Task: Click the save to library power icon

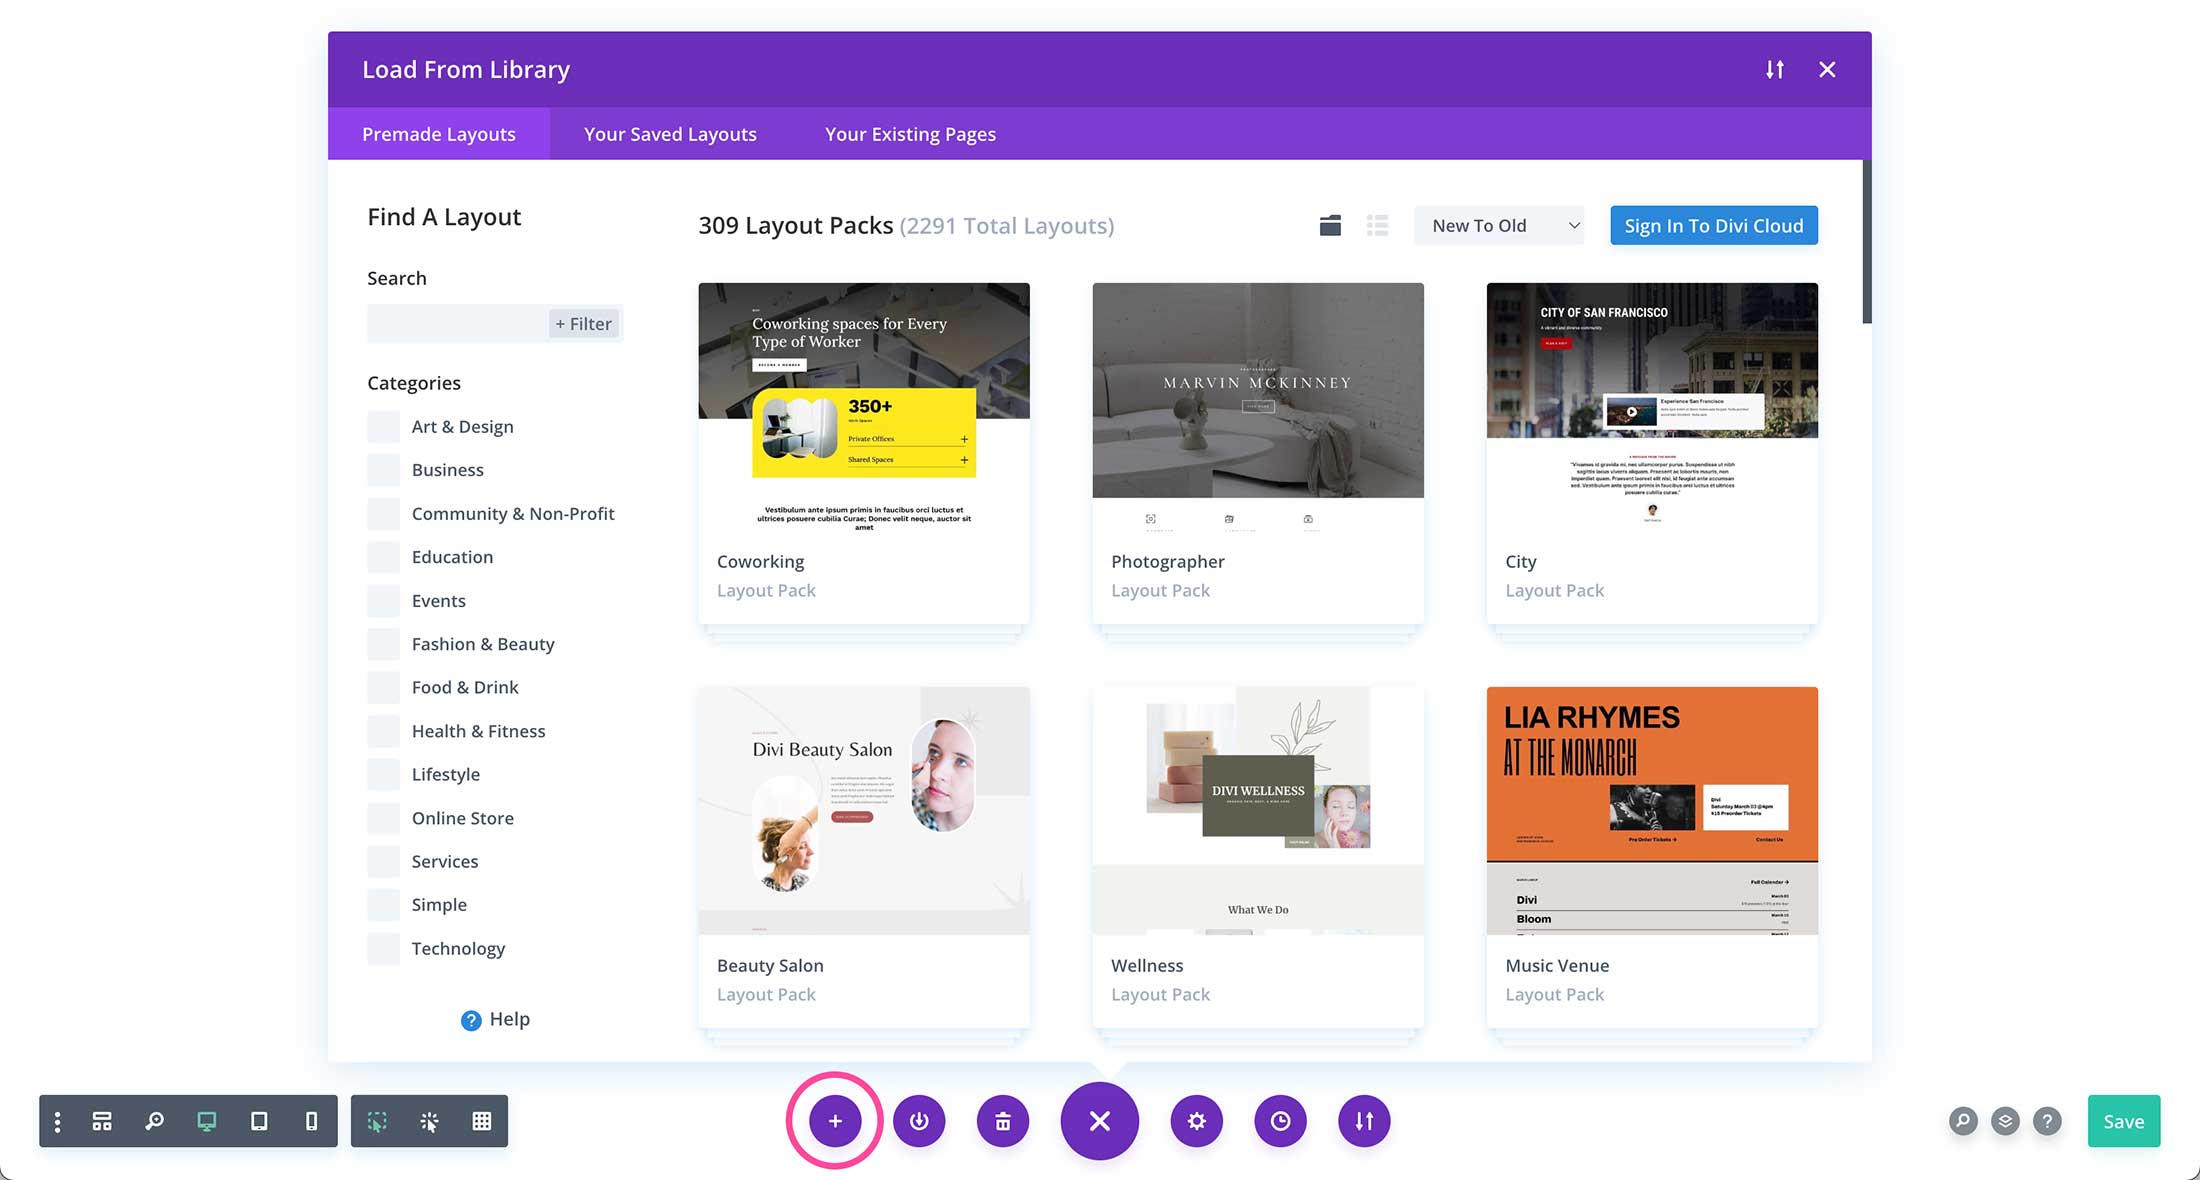Action: point(919,1121)
